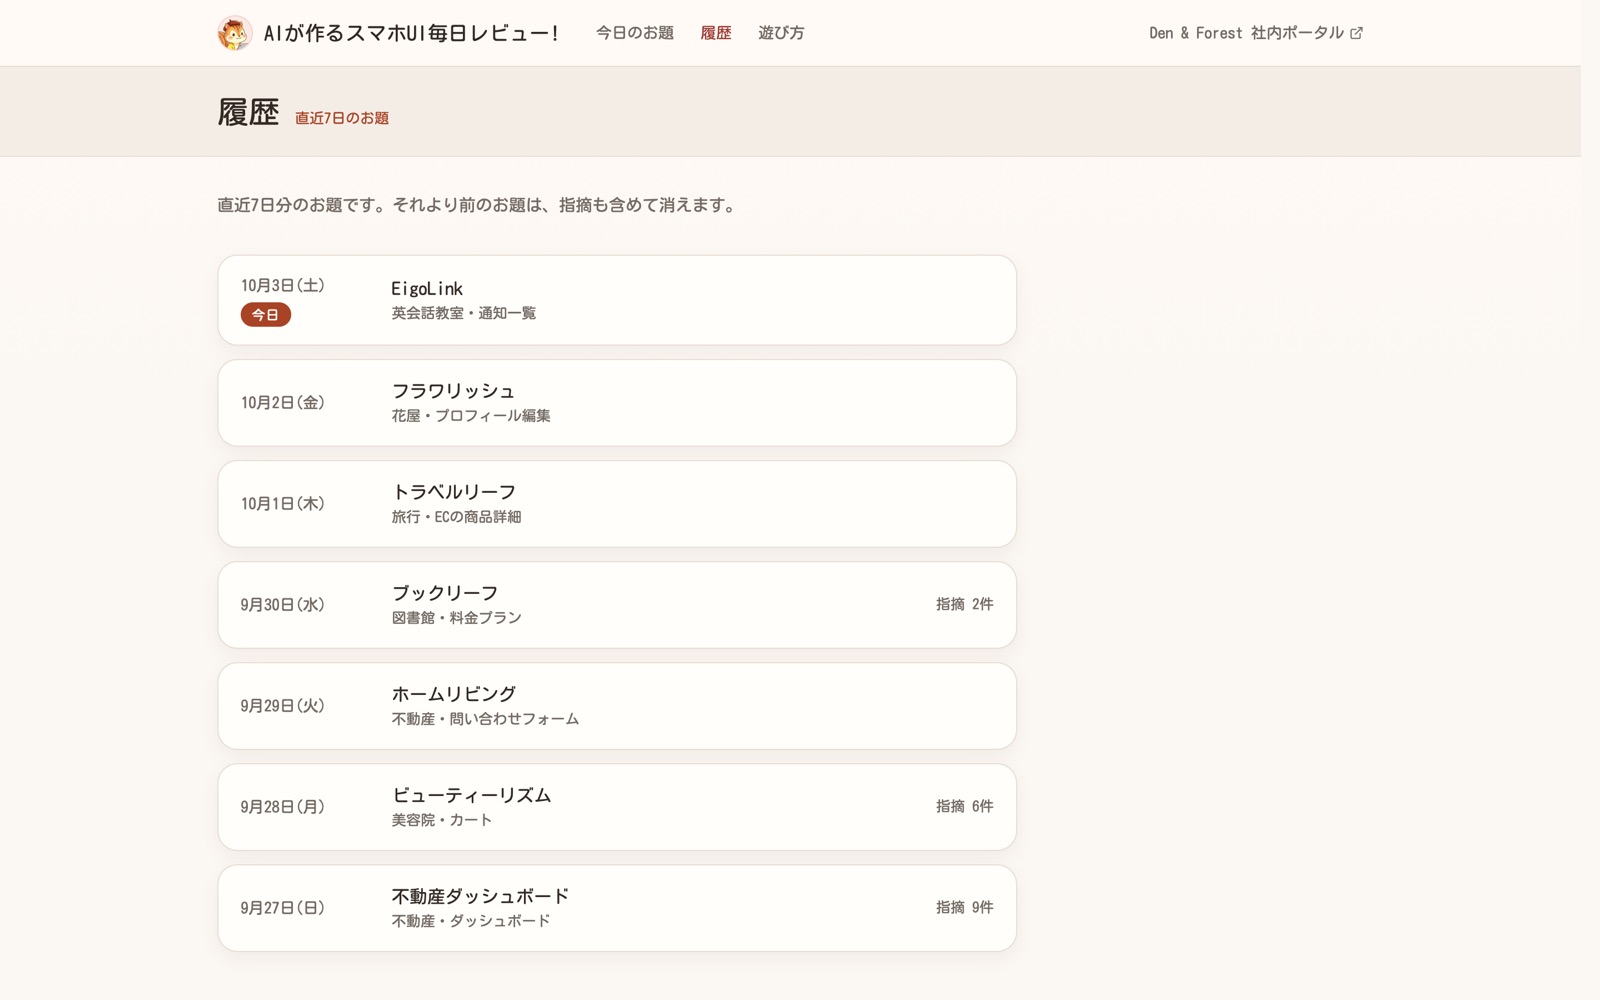Click the squirrel mascot logo icon
Screen dimensions: 1600x1000
[234, 33]
